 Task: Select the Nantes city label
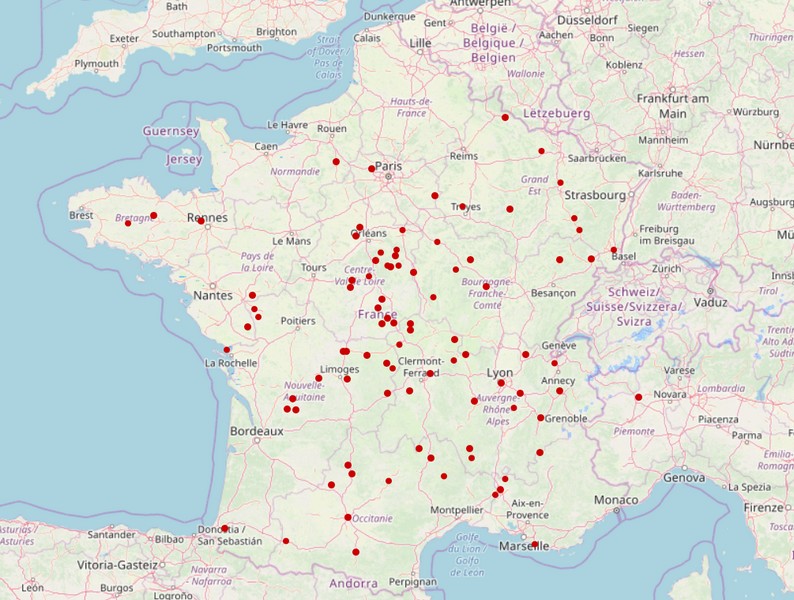(x=213, y=295)
